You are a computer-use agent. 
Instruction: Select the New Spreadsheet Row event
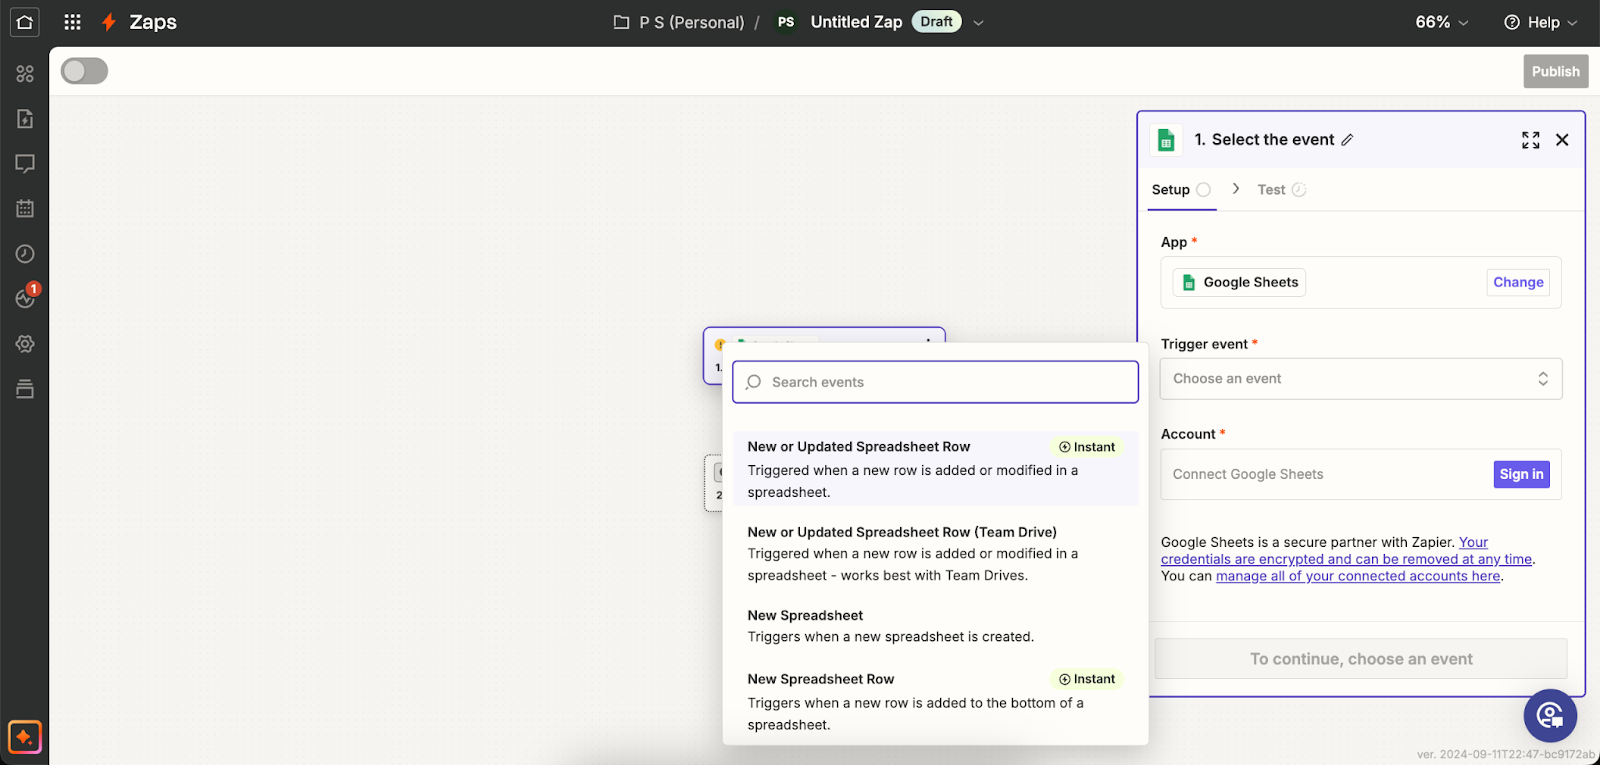point(935,701)
